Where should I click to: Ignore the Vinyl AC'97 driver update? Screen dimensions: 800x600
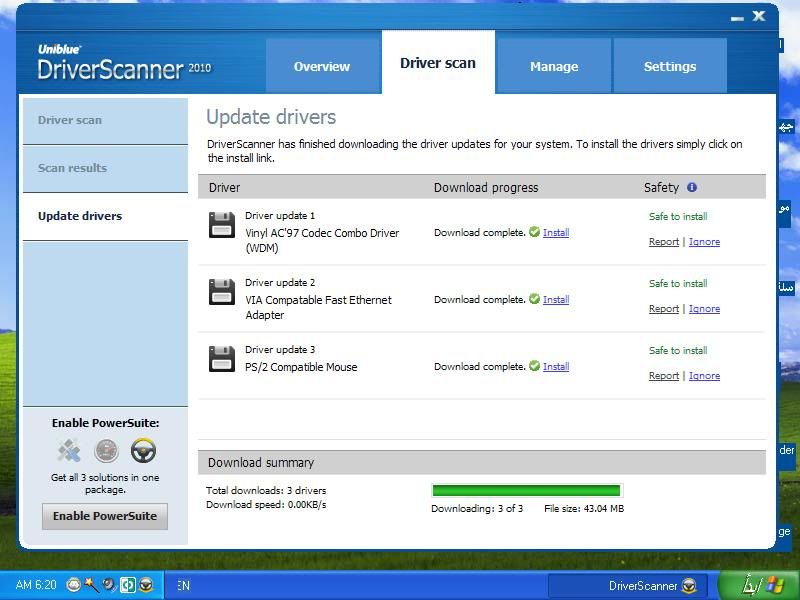click(705, 242)
